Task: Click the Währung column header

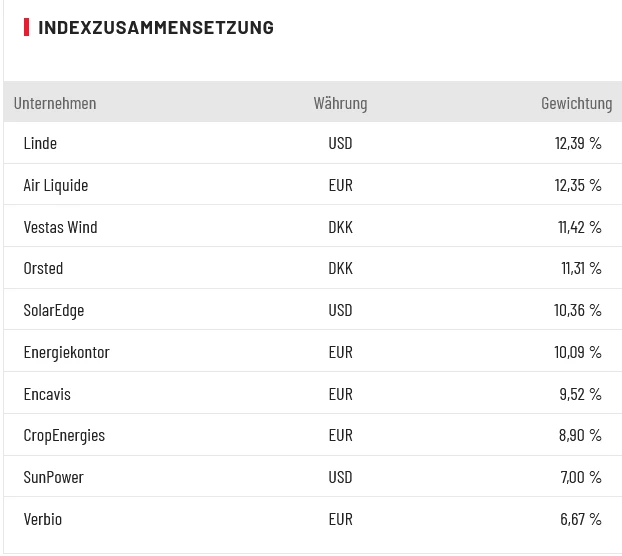Action: pos(340,103)
